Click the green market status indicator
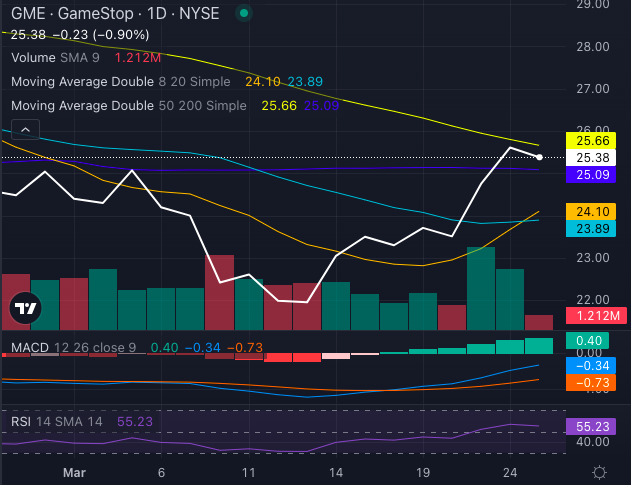The image size is (631, 485). pyautogui.click(x=246, y=15)
